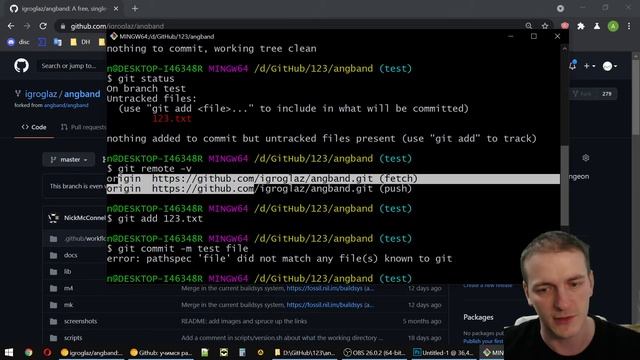Switch to the Pull requests tab
The width and height of the screenshot is (640, 360).
point(84,127)
